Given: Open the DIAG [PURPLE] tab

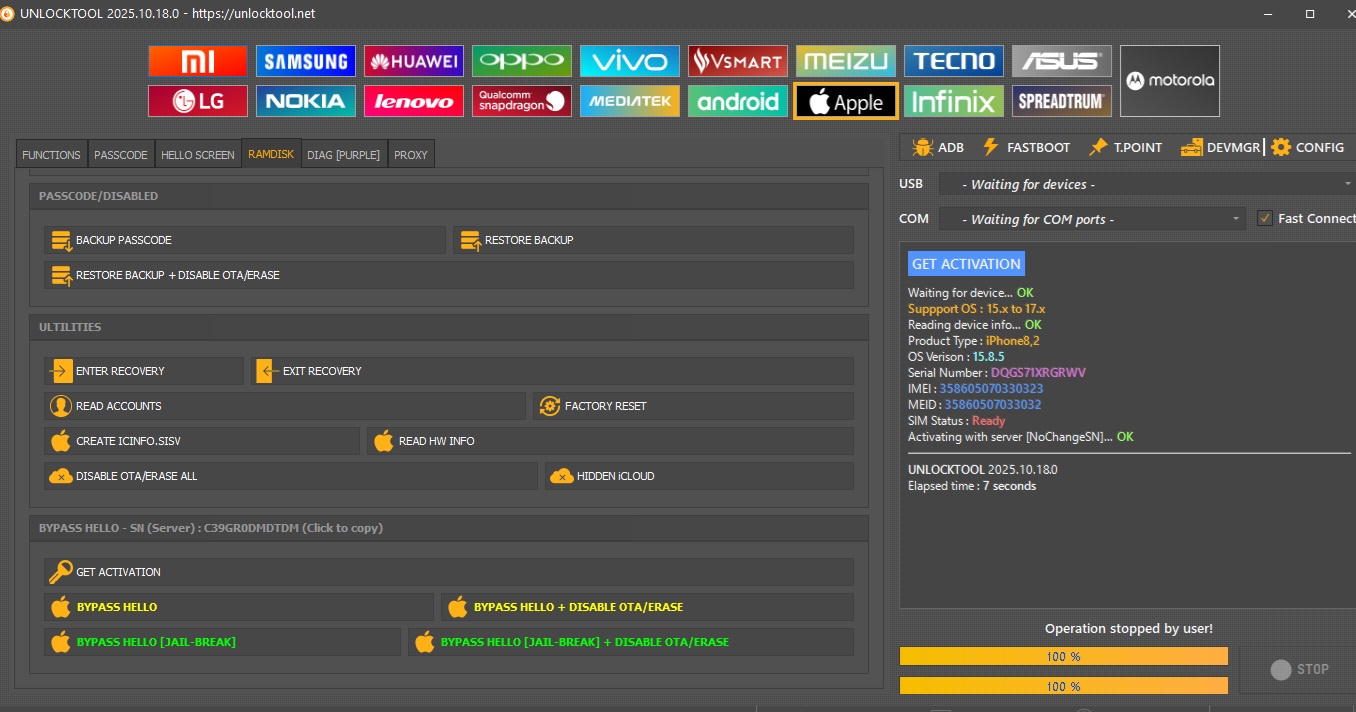Looking at the screenshot, I should [343, 155].
